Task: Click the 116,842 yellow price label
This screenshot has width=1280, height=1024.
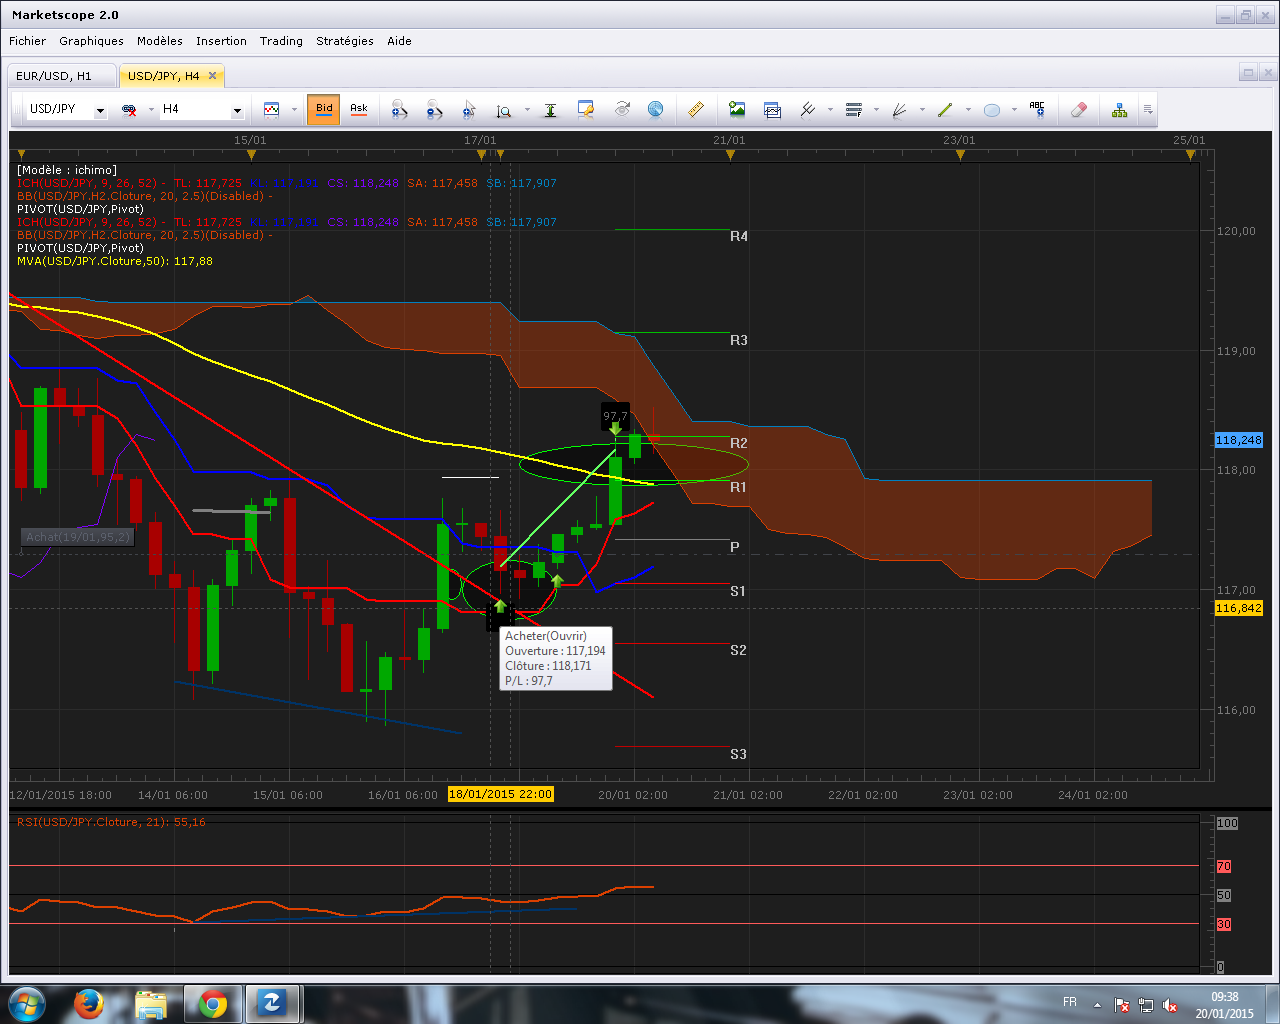Action: 1238,608
